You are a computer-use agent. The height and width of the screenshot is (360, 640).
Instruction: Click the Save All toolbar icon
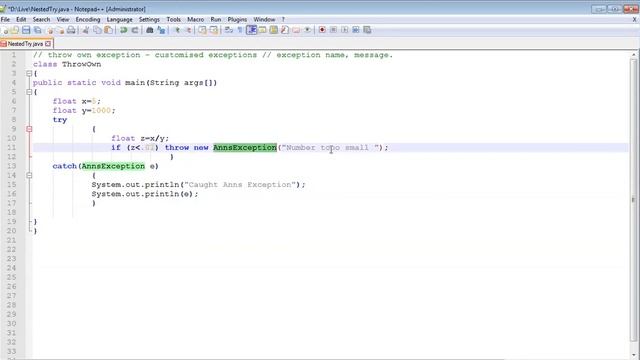[38, 30]
